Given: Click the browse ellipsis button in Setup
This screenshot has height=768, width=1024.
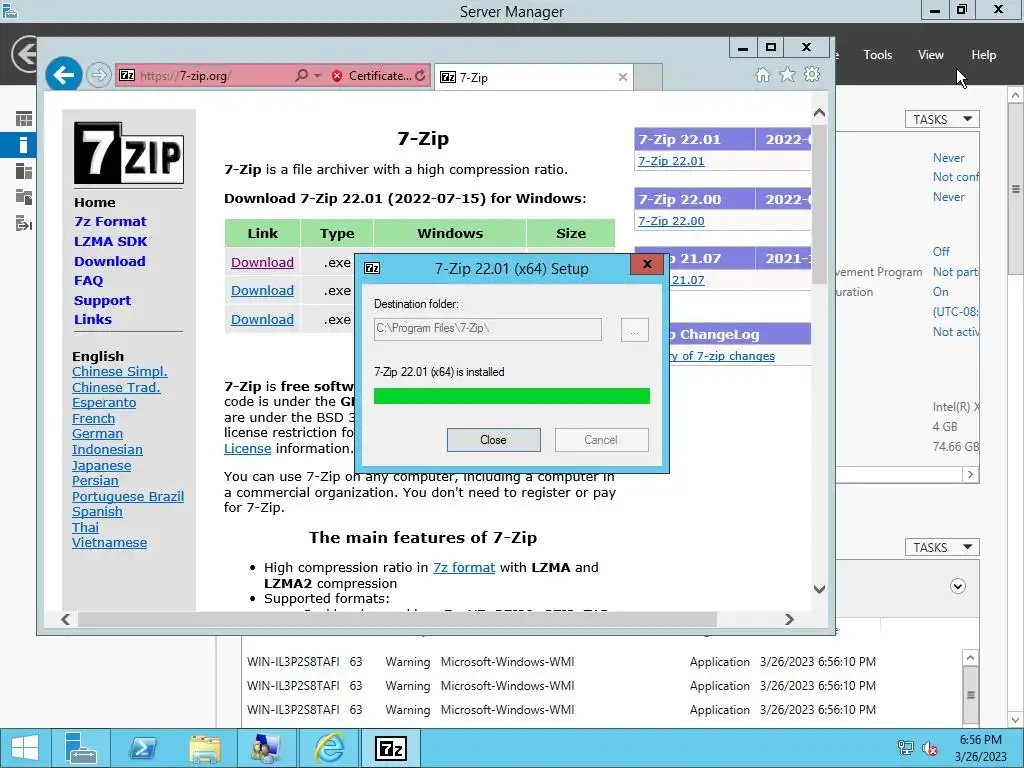Looking at the screenshot, I should point(634,330).
